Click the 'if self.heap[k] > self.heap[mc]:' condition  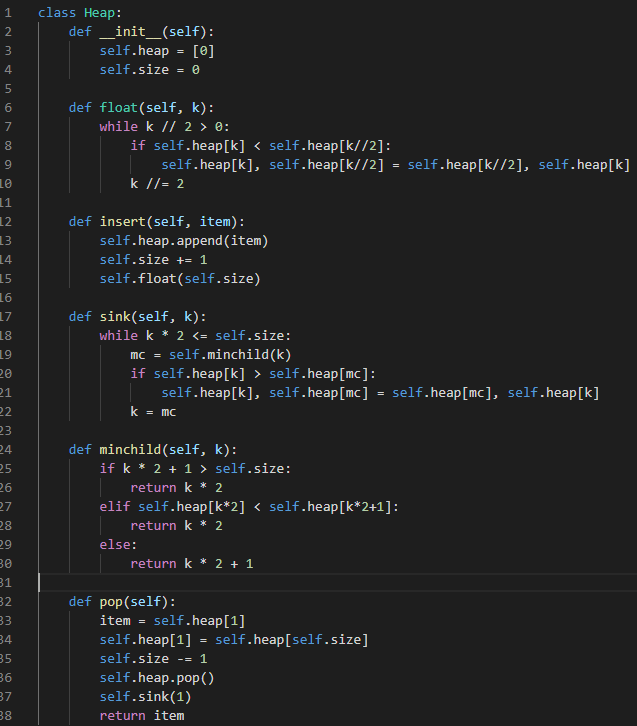coord(253,374)
